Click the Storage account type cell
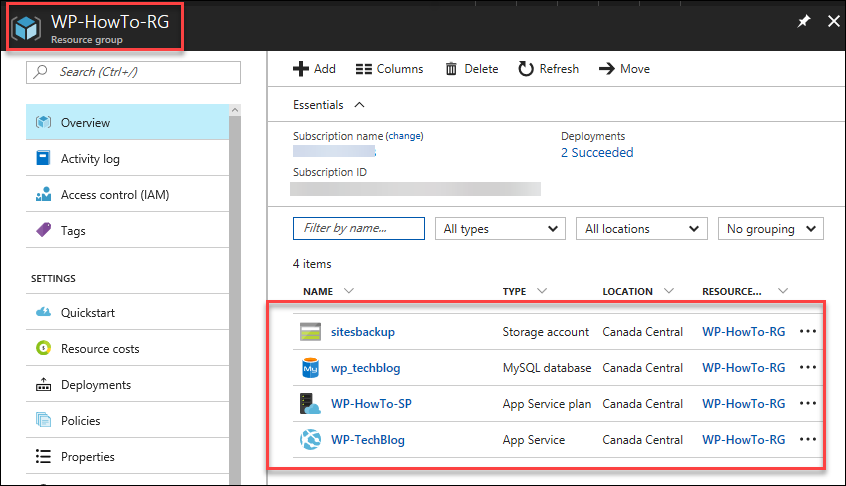846x486 pixels. click(545, 332)
